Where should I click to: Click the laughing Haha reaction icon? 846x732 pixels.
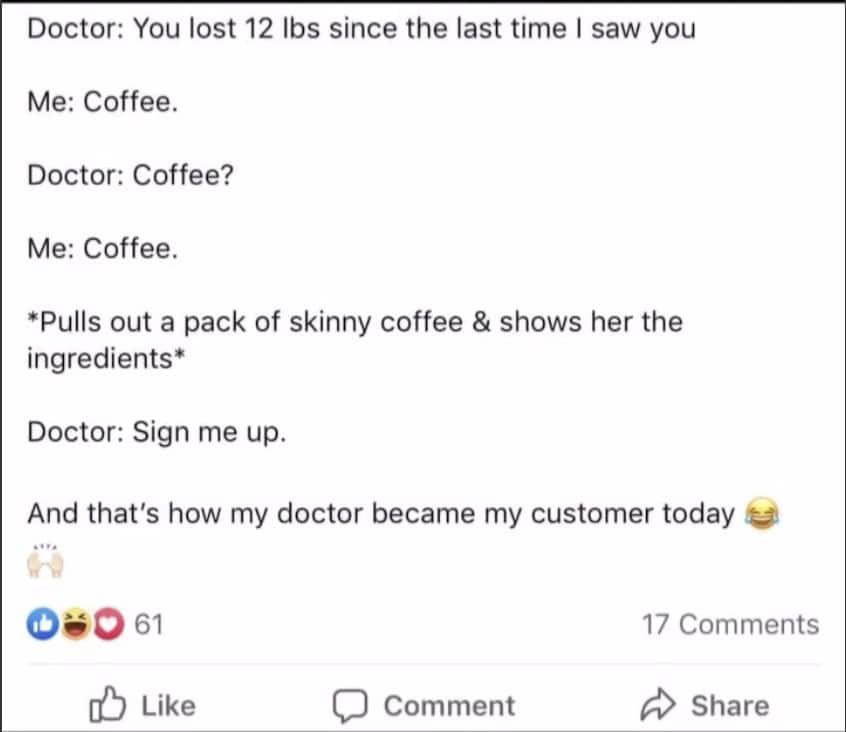tap(69, 624)
